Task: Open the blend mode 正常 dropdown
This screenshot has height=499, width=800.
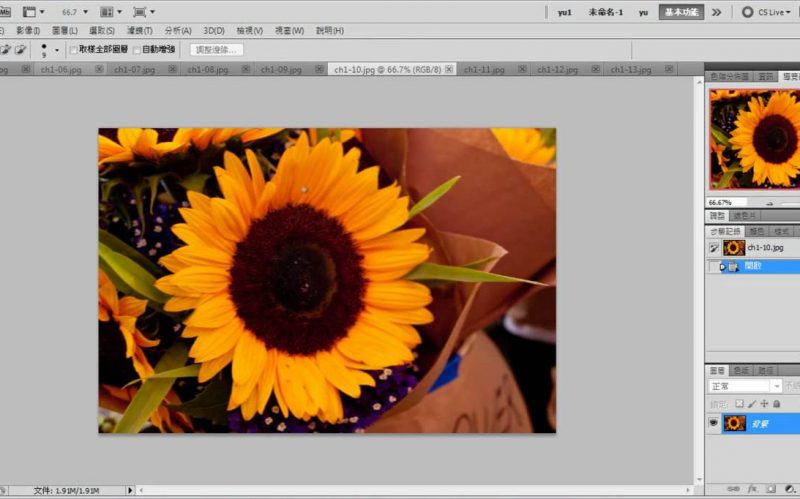Action: coord(744,386)
